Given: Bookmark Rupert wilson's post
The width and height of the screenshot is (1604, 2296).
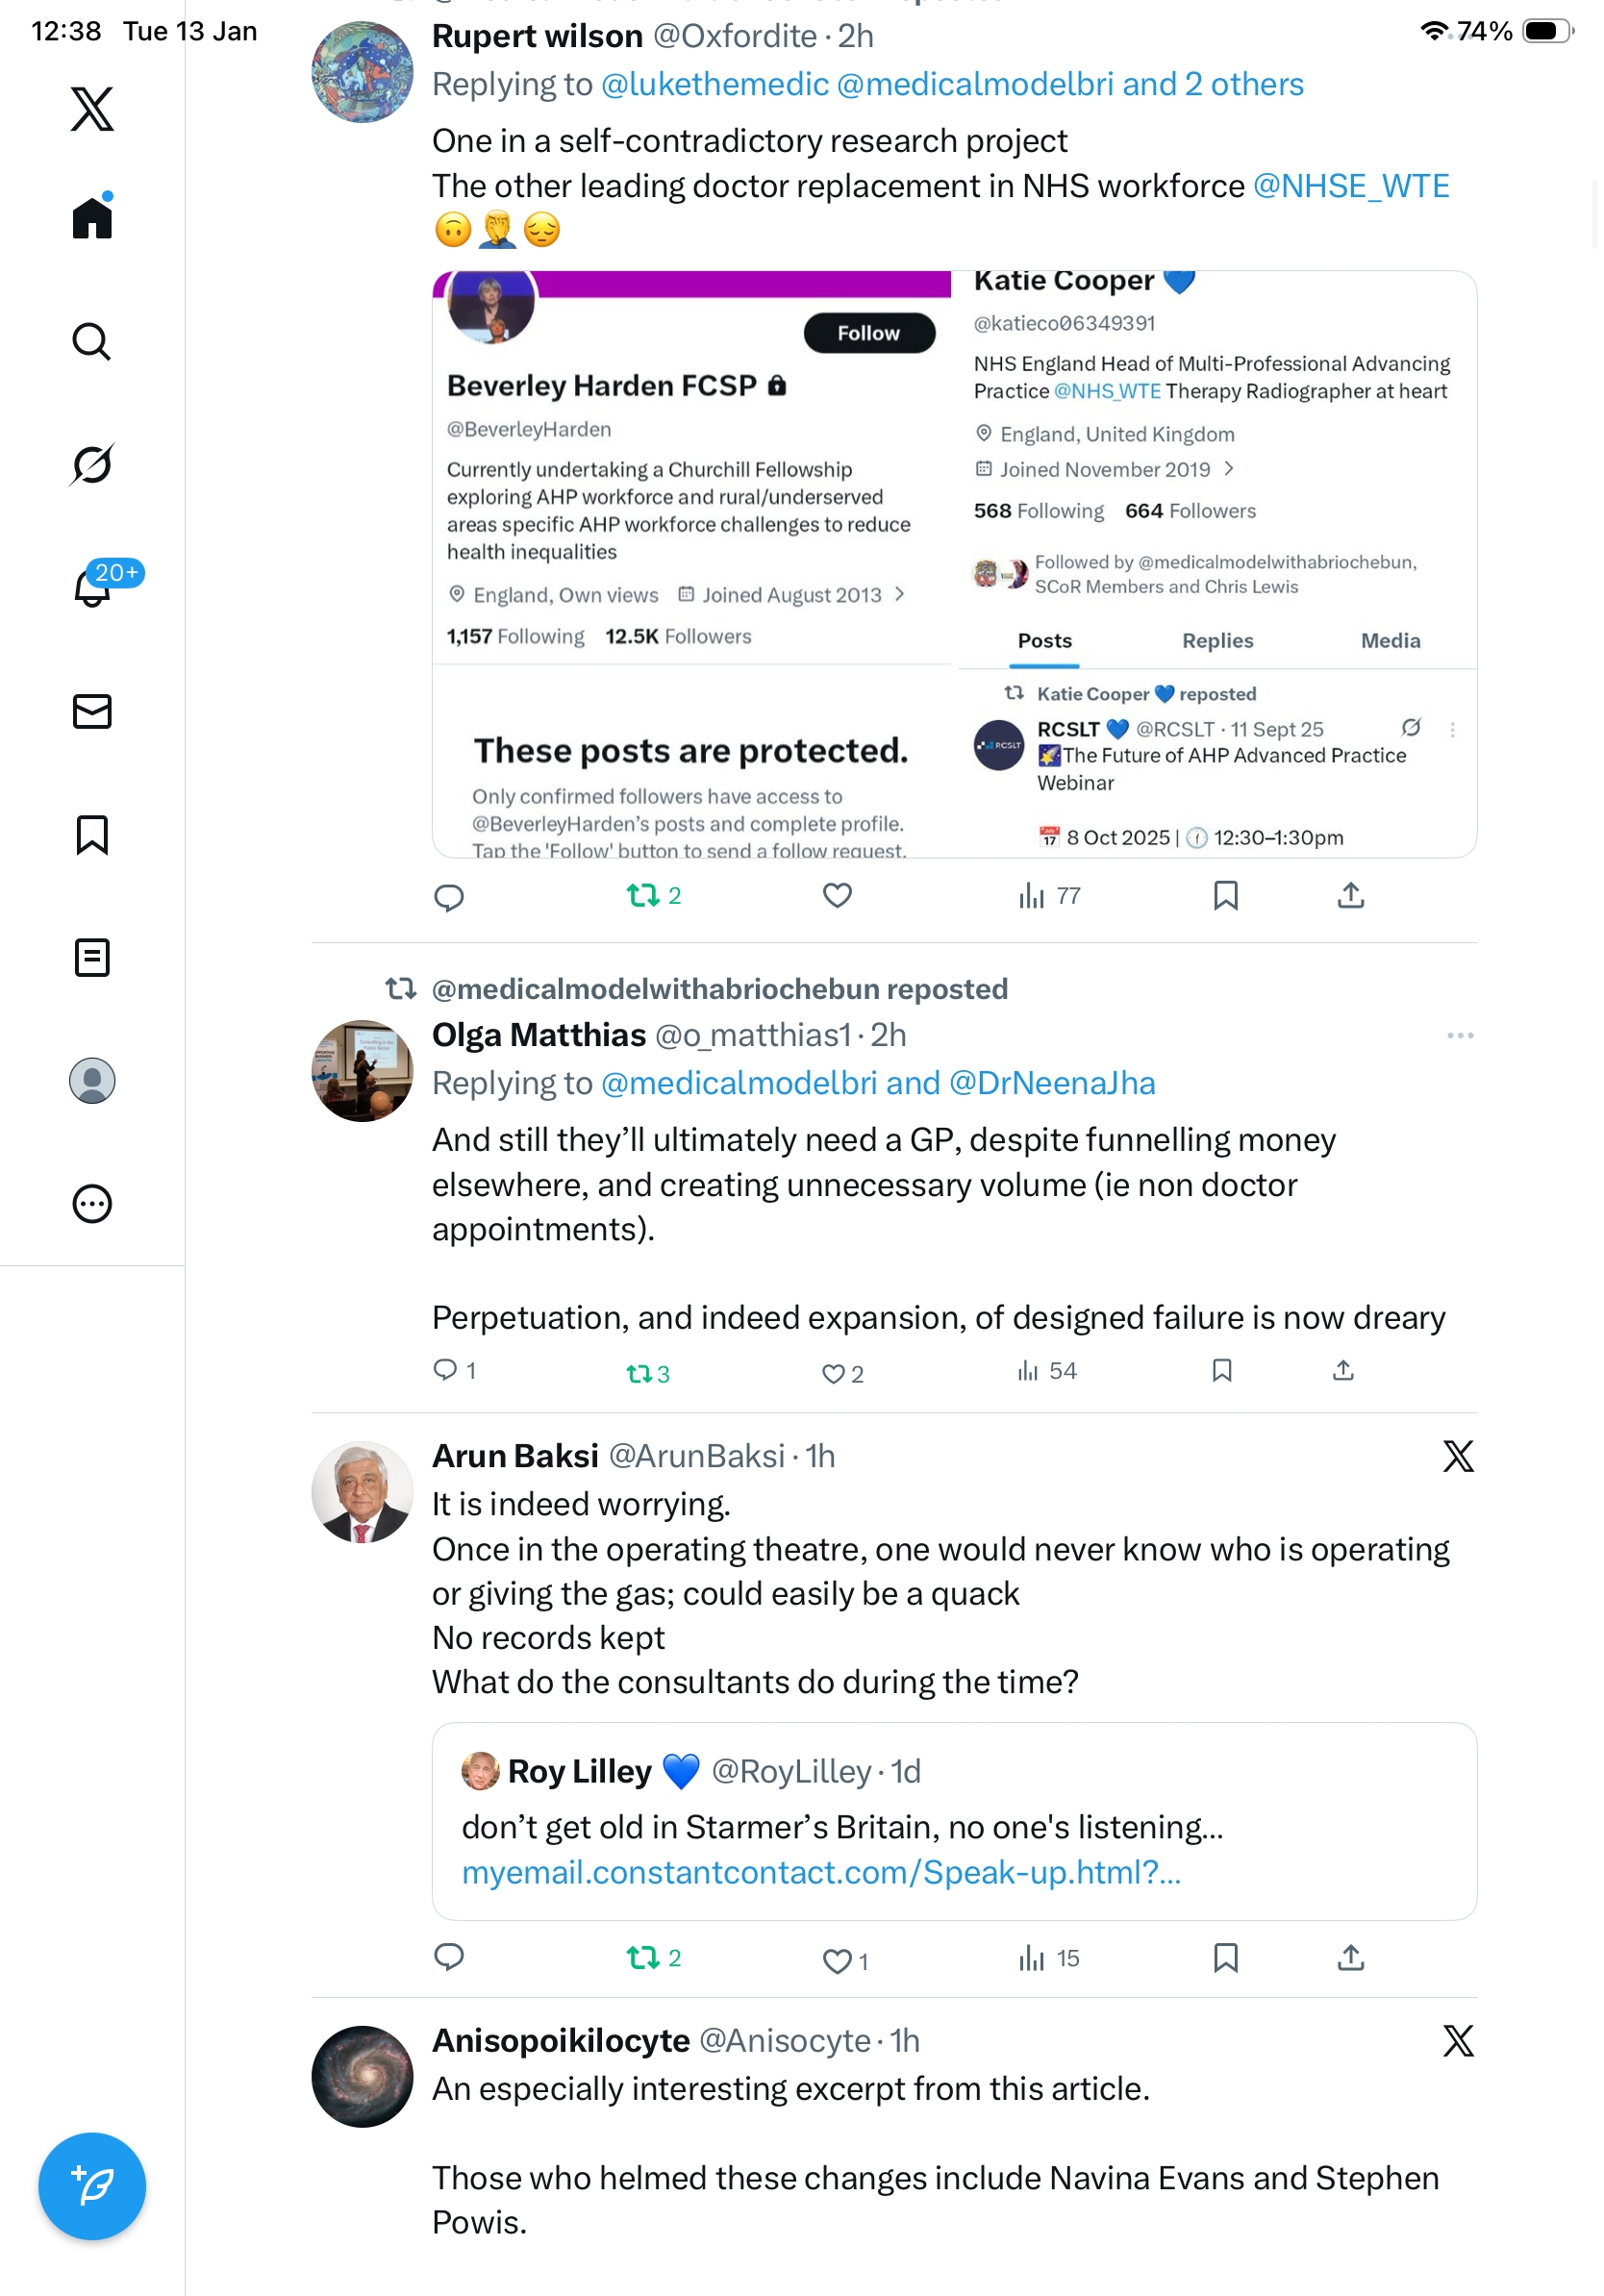Looking at the screenshot, I should (1225, 895).
